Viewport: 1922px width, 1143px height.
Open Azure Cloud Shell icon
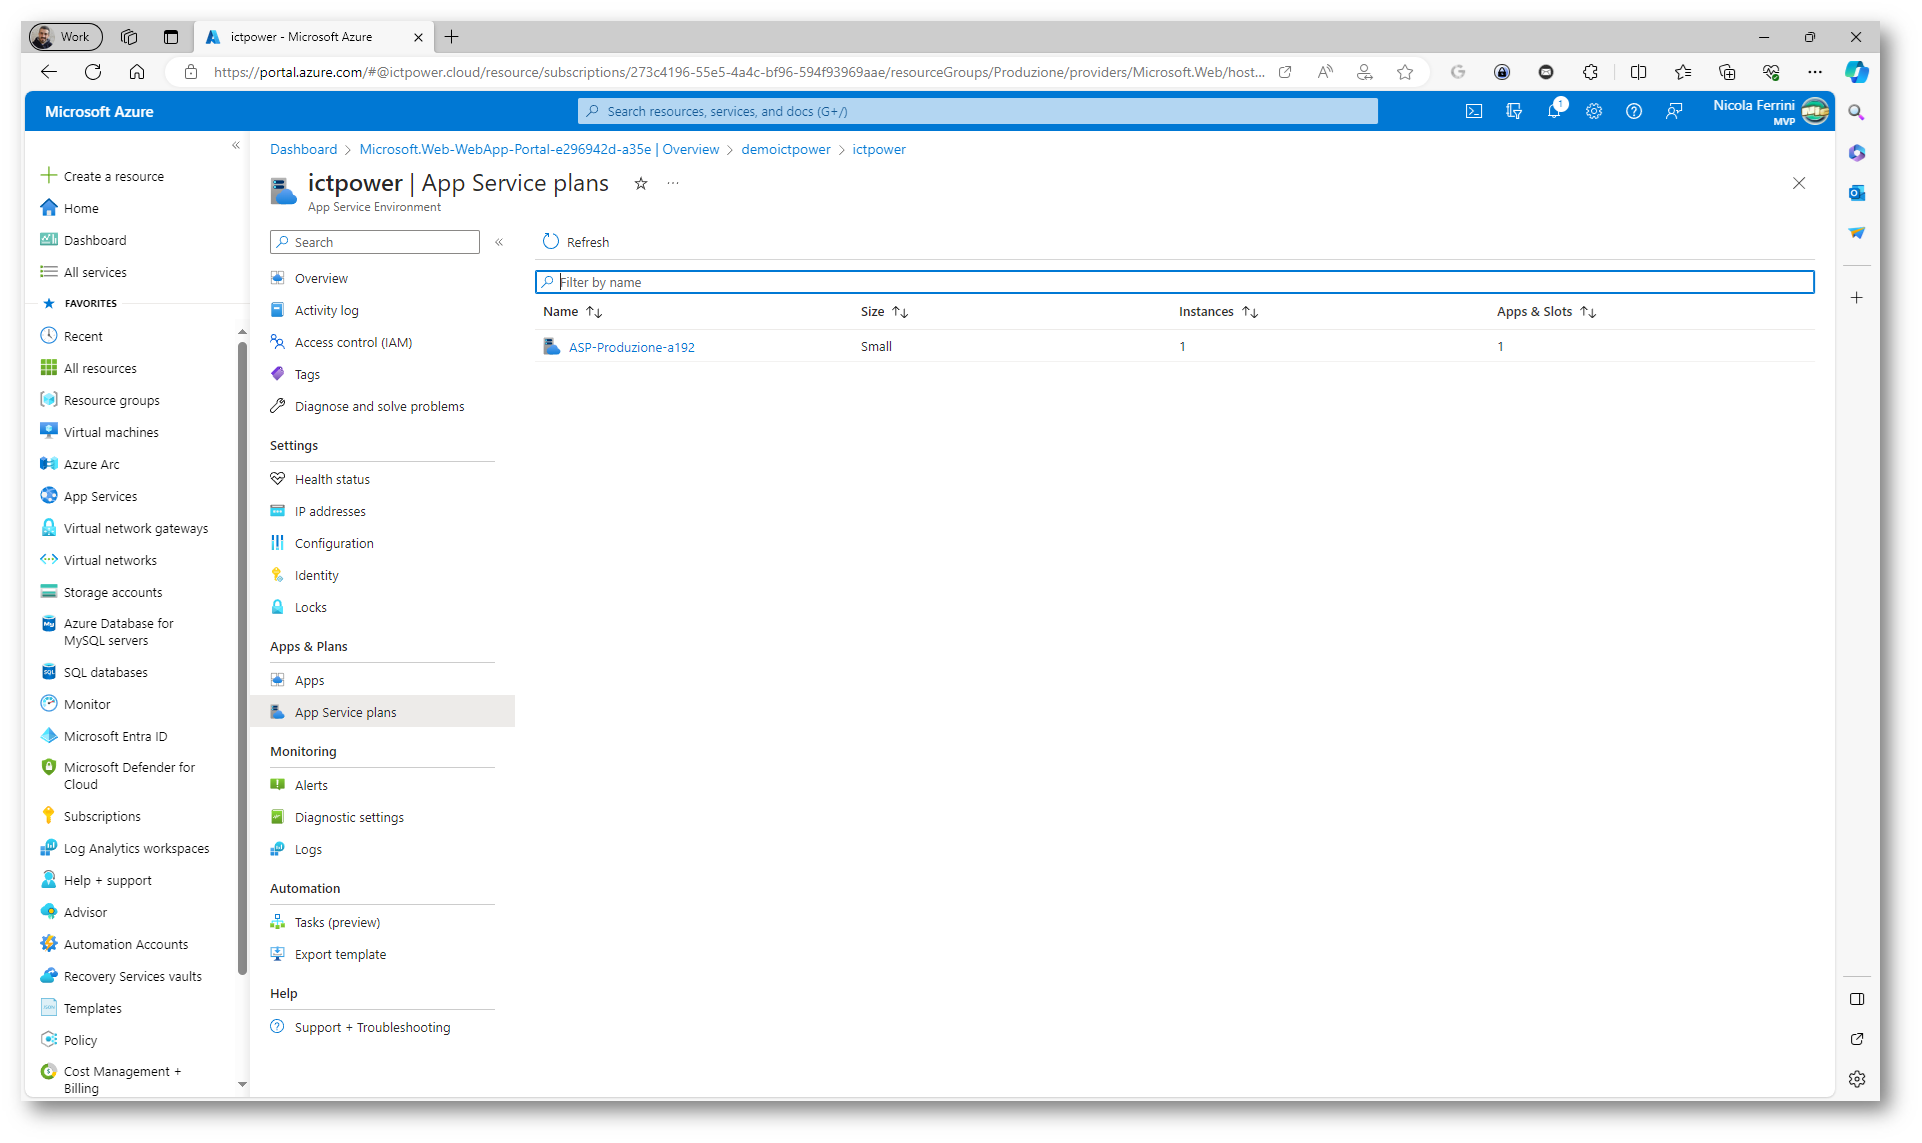pyautogui.click(x=1473, y=111)
